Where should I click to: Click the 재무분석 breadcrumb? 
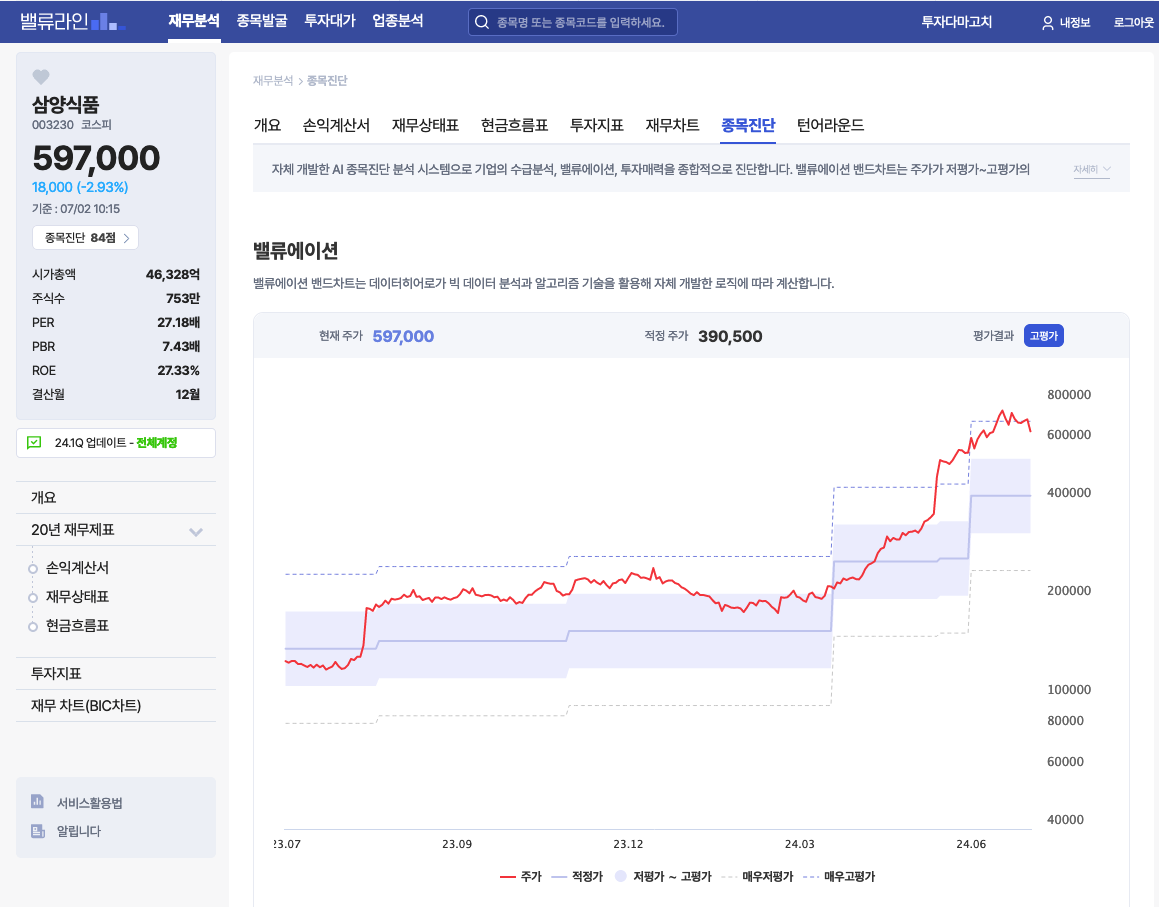click(273, 81)
